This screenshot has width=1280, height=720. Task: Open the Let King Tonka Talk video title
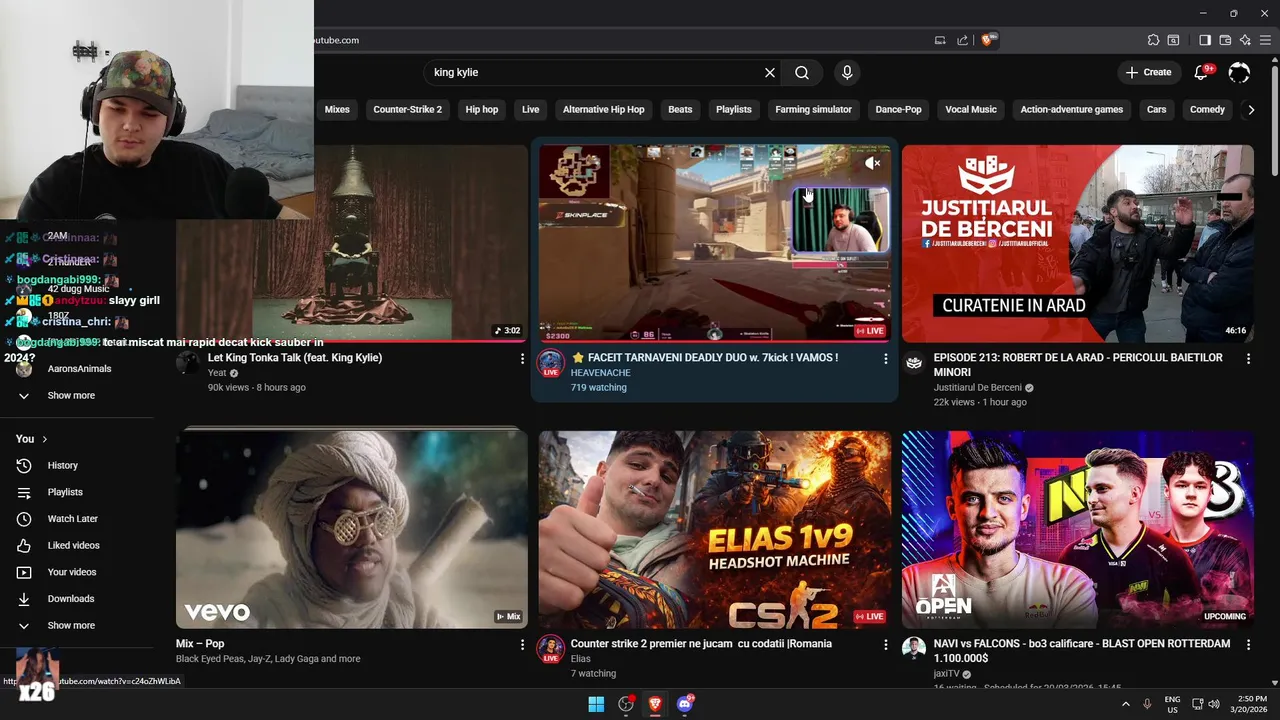(x=295, y=358)
